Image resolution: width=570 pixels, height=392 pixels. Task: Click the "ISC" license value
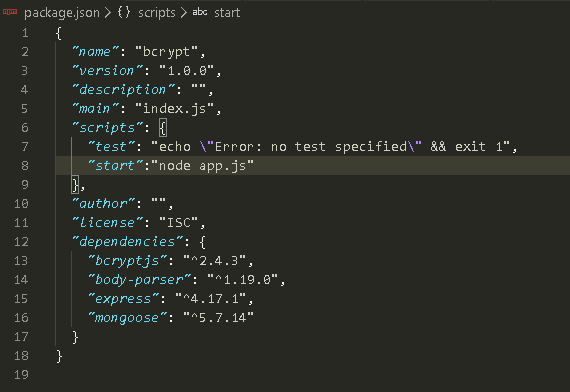178,223
